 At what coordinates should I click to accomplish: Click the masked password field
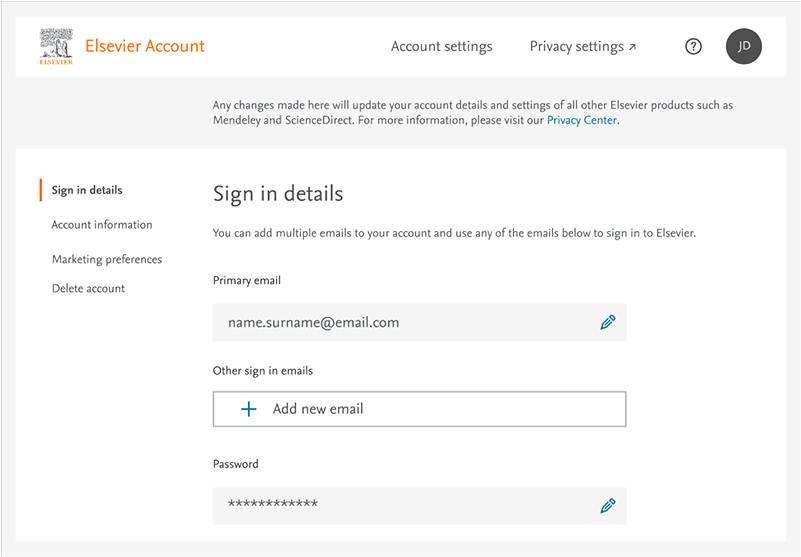(x=400, y=505)
